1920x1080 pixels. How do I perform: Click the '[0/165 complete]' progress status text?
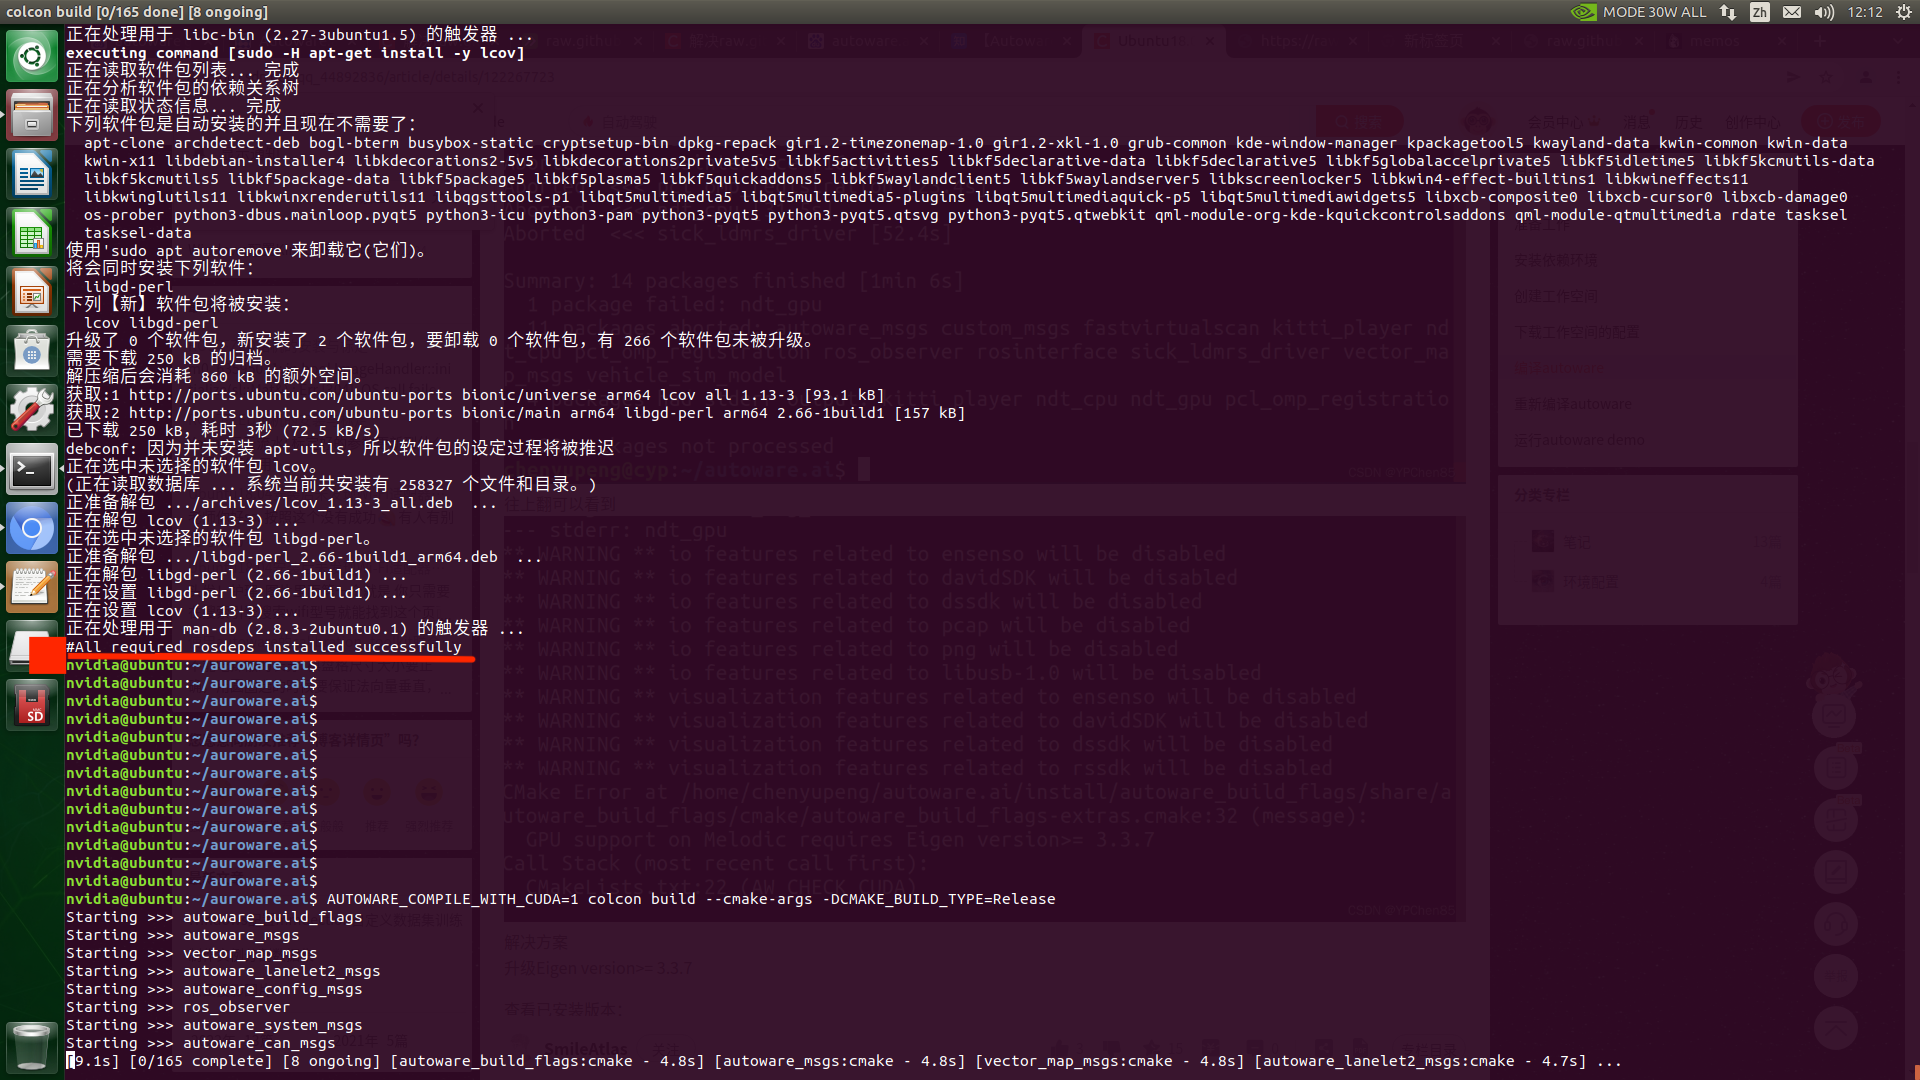pyautogui.click(x=200, y=1061)
